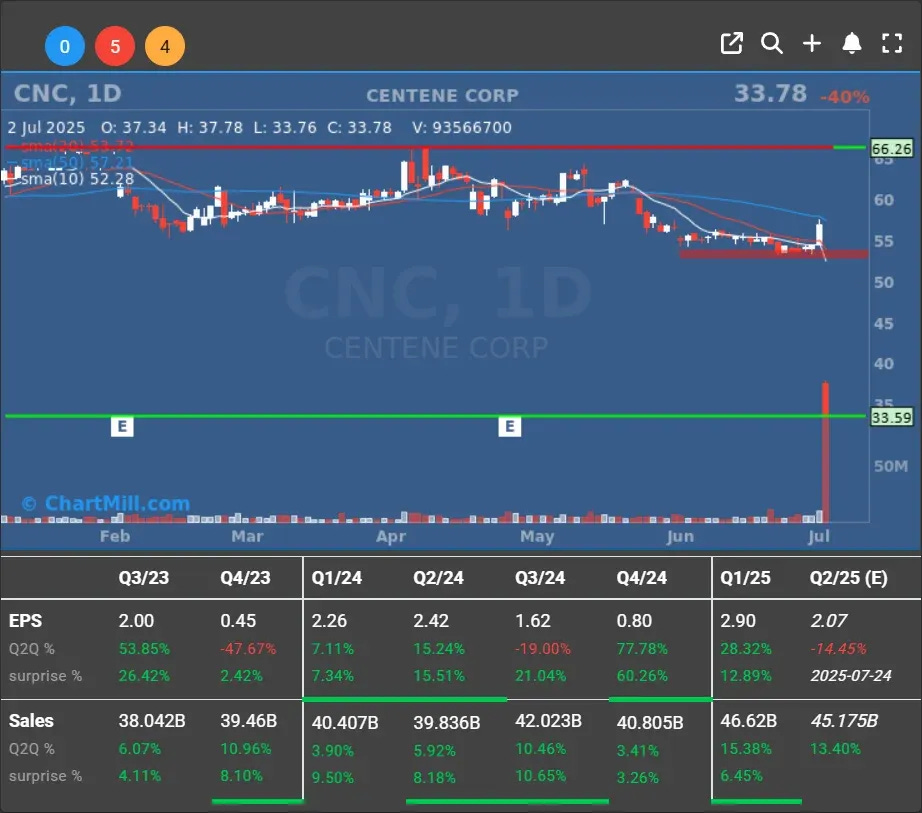This screenshot has width=922, height=813.
Task: Click the magnifier search icon
Action: click(771, 44)
